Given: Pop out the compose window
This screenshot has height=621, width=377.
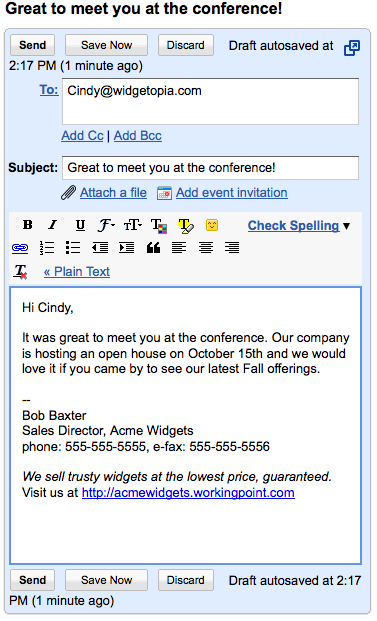Looking at the screenshot, I should click(352, 48).
